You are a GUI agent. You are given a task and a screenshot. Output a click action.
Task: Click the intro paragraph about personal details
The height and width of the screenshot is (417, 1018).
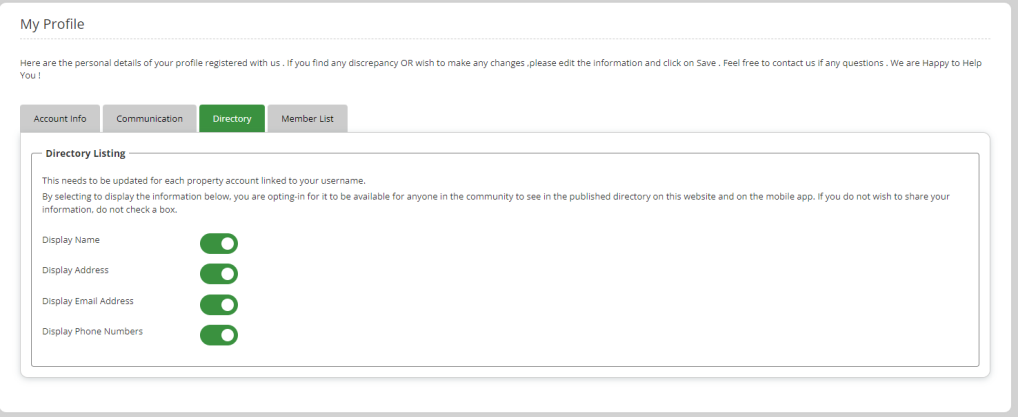click(501, 69)
